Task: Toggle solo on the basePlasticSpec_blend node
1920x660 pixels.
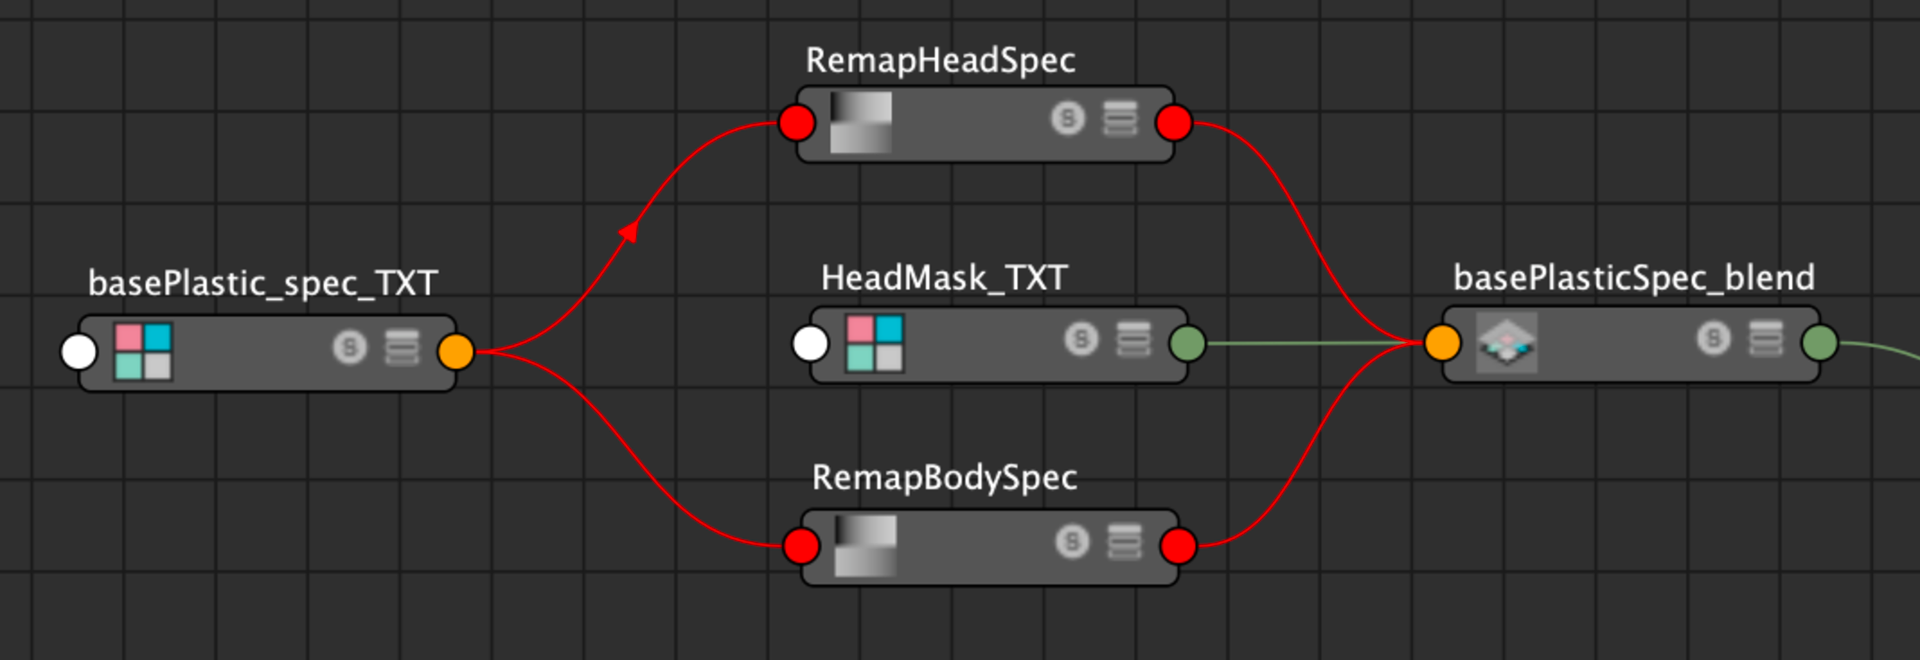Action: click(x=1713, y=338)
